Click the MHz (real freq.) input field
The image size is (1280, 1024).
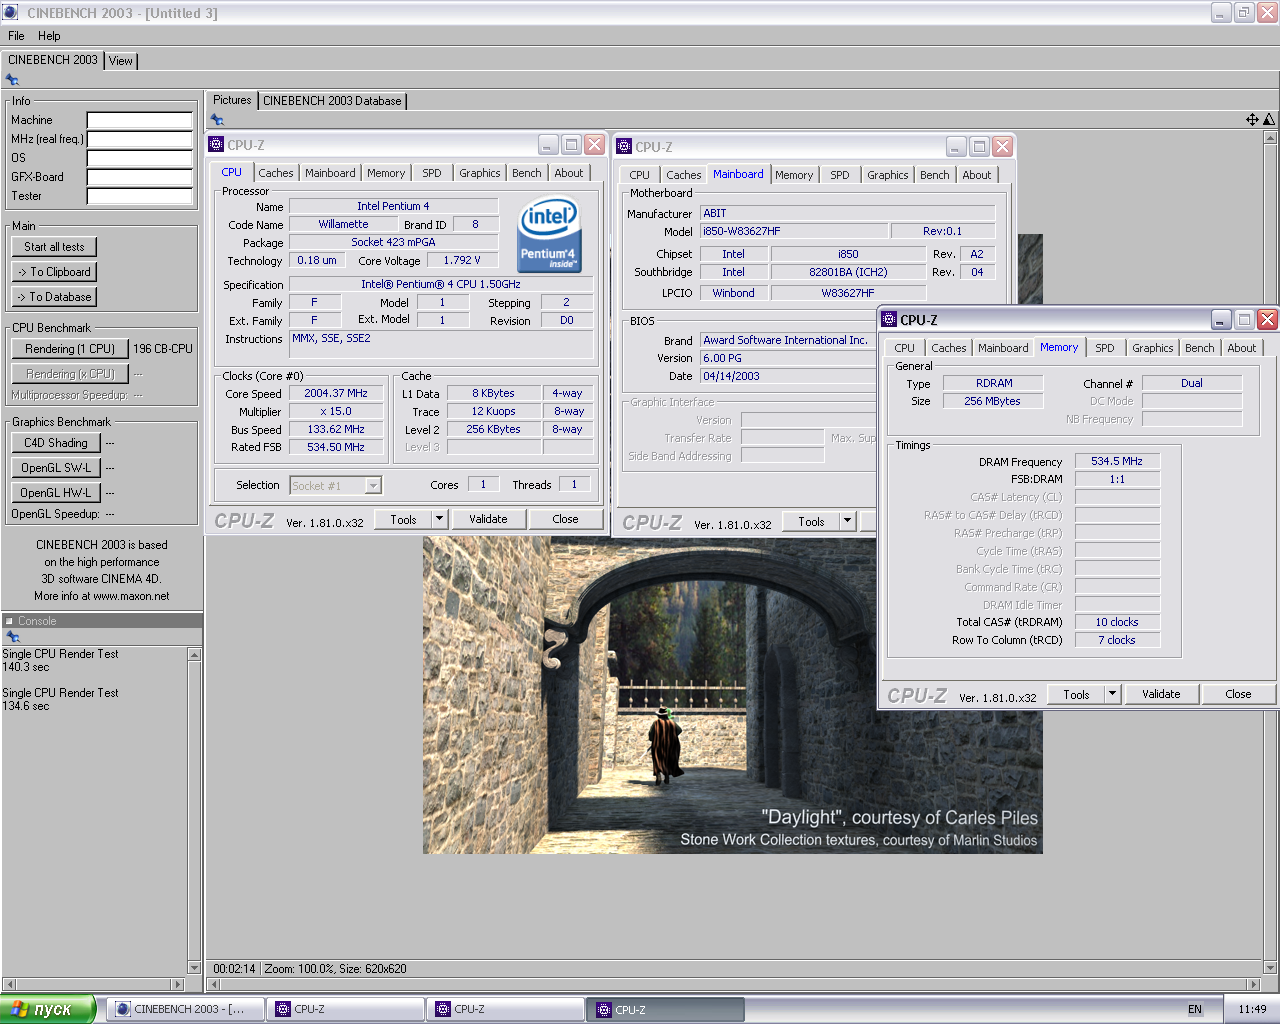pyautogui.click(x=140, y=139)
